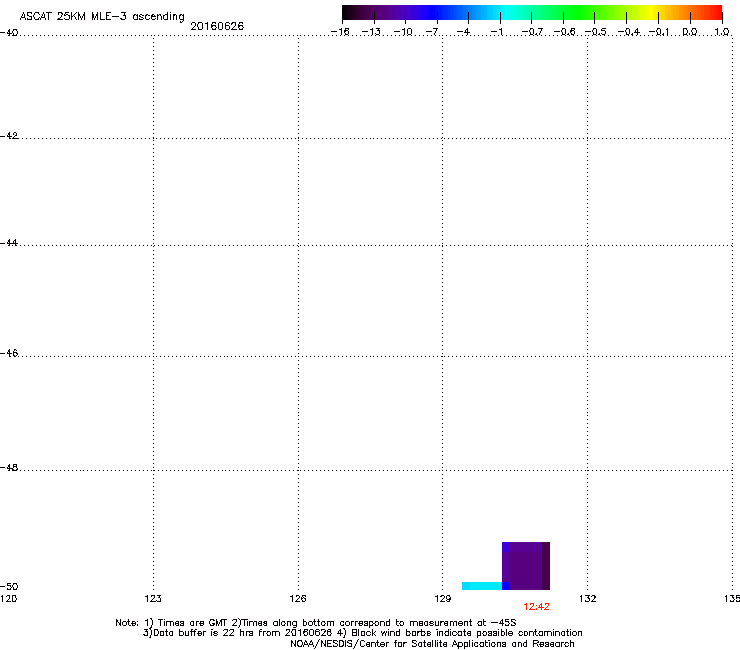Click the latitude axis label '-50'
This screenshot has width=740, height=650.
9,587
